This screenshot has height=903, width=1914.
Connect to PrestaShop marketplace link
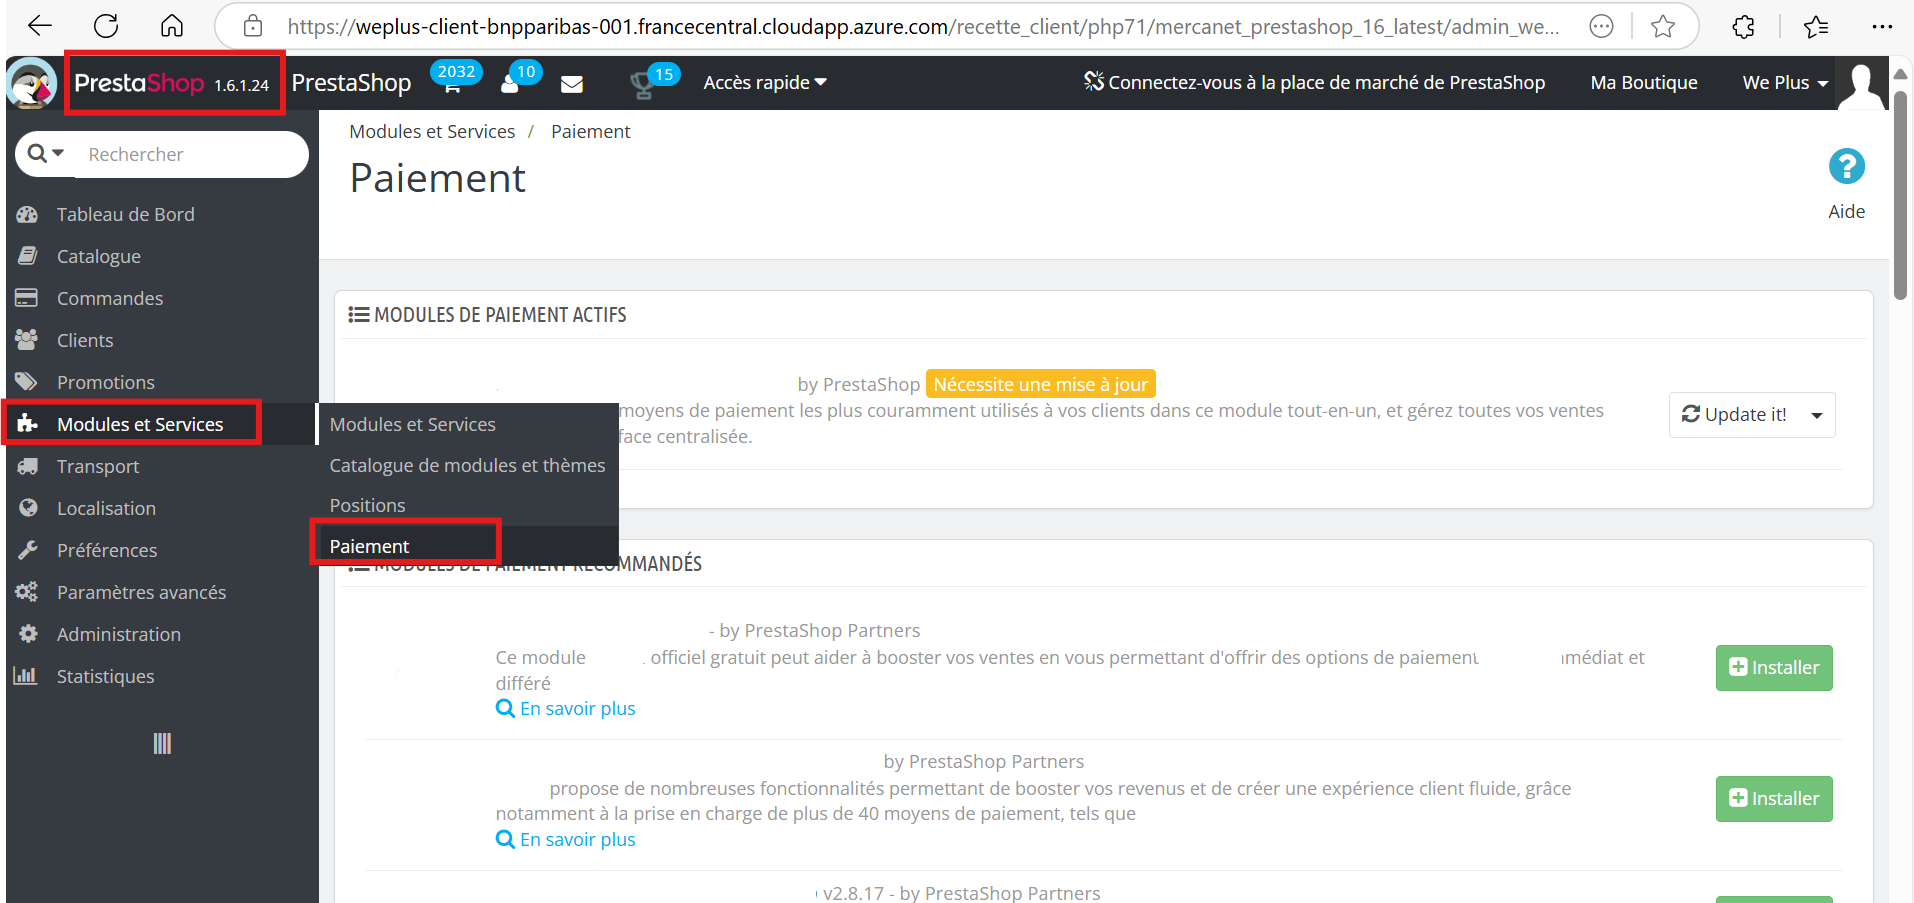(1314, 82)
